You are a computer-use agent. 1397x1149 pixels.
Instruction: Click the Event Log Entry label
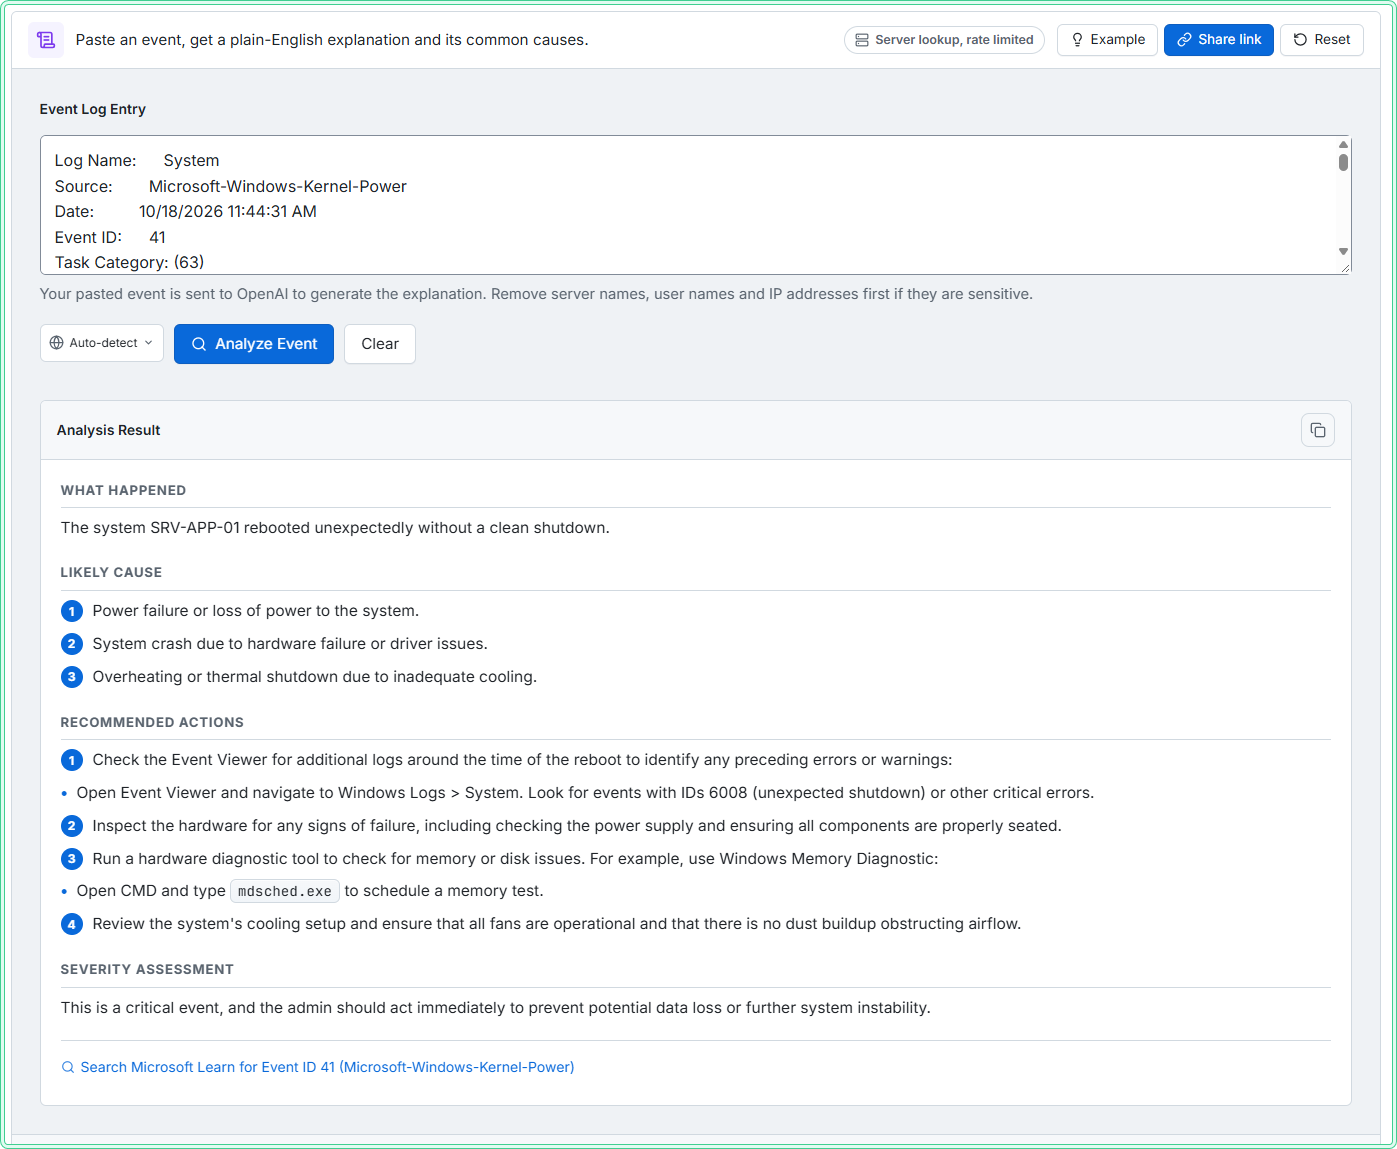point(93,109)
